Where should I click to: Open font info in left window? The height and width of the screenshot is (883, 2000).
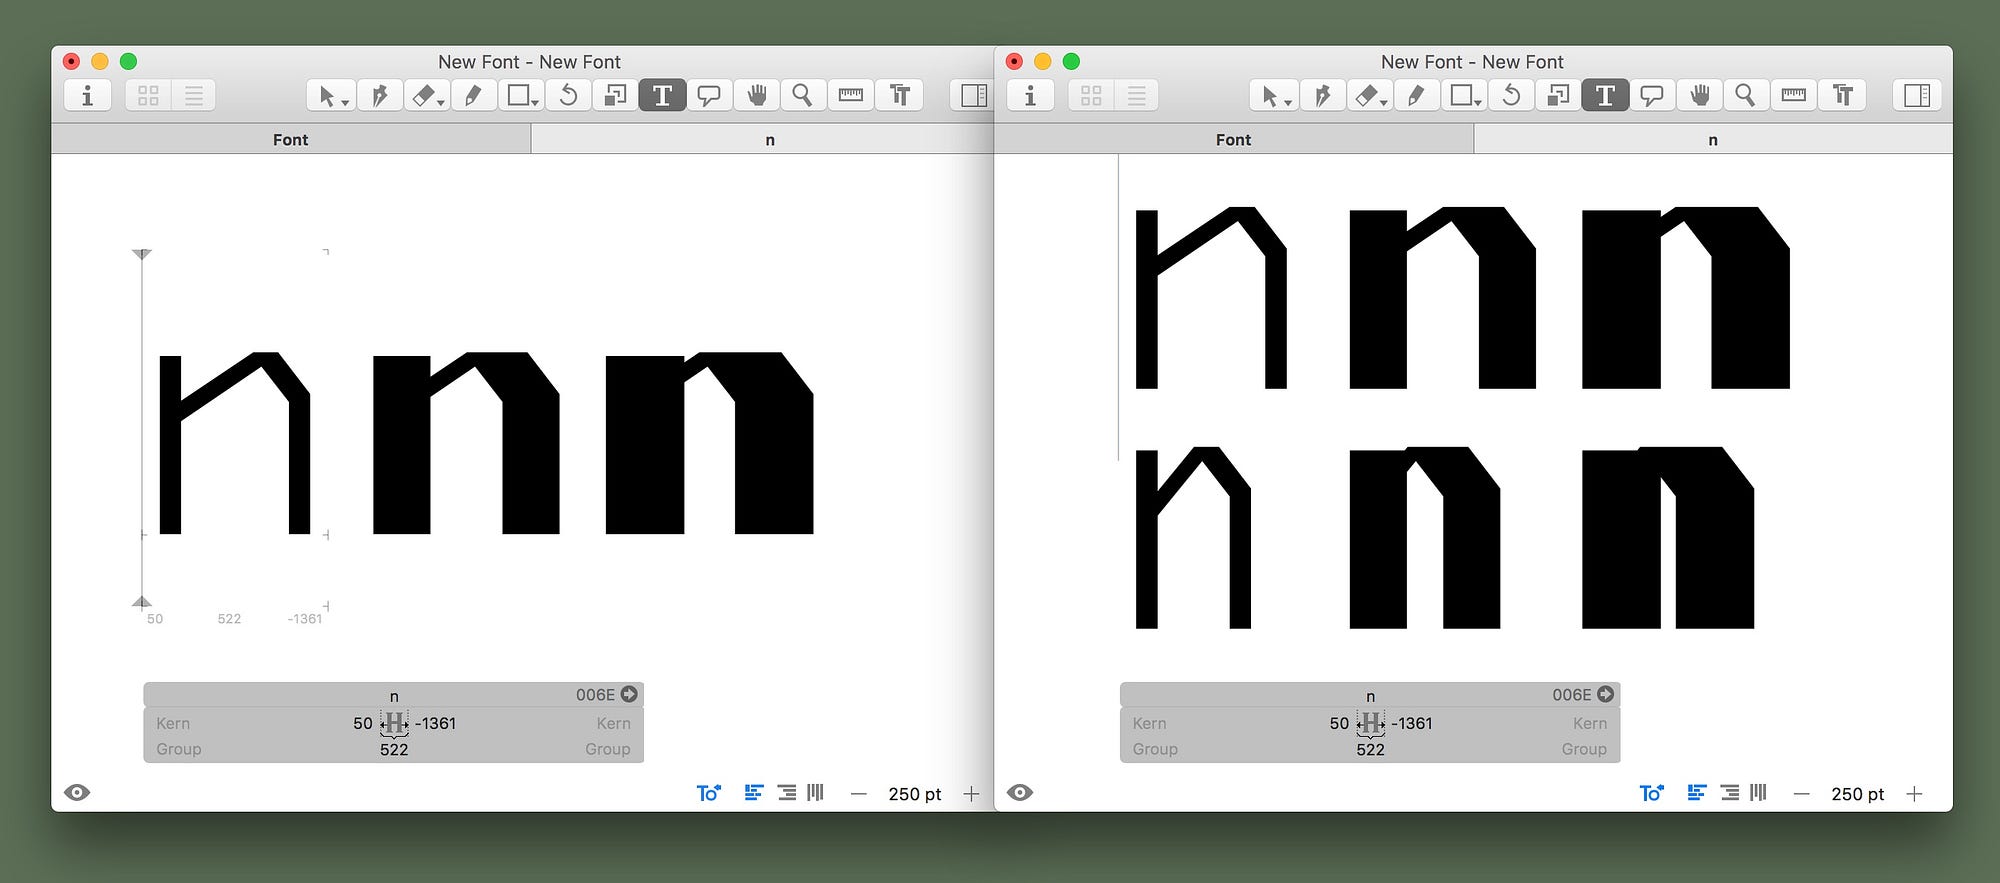[x=87, y=95]
